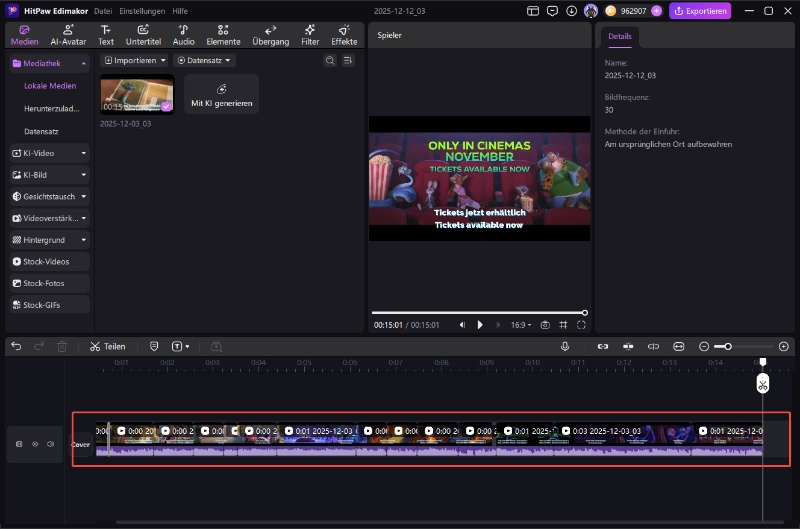Screen dimensions: 800x529
Task: Open the Datensatz dropdown in the media toolbar
Action: coord(204,60)
